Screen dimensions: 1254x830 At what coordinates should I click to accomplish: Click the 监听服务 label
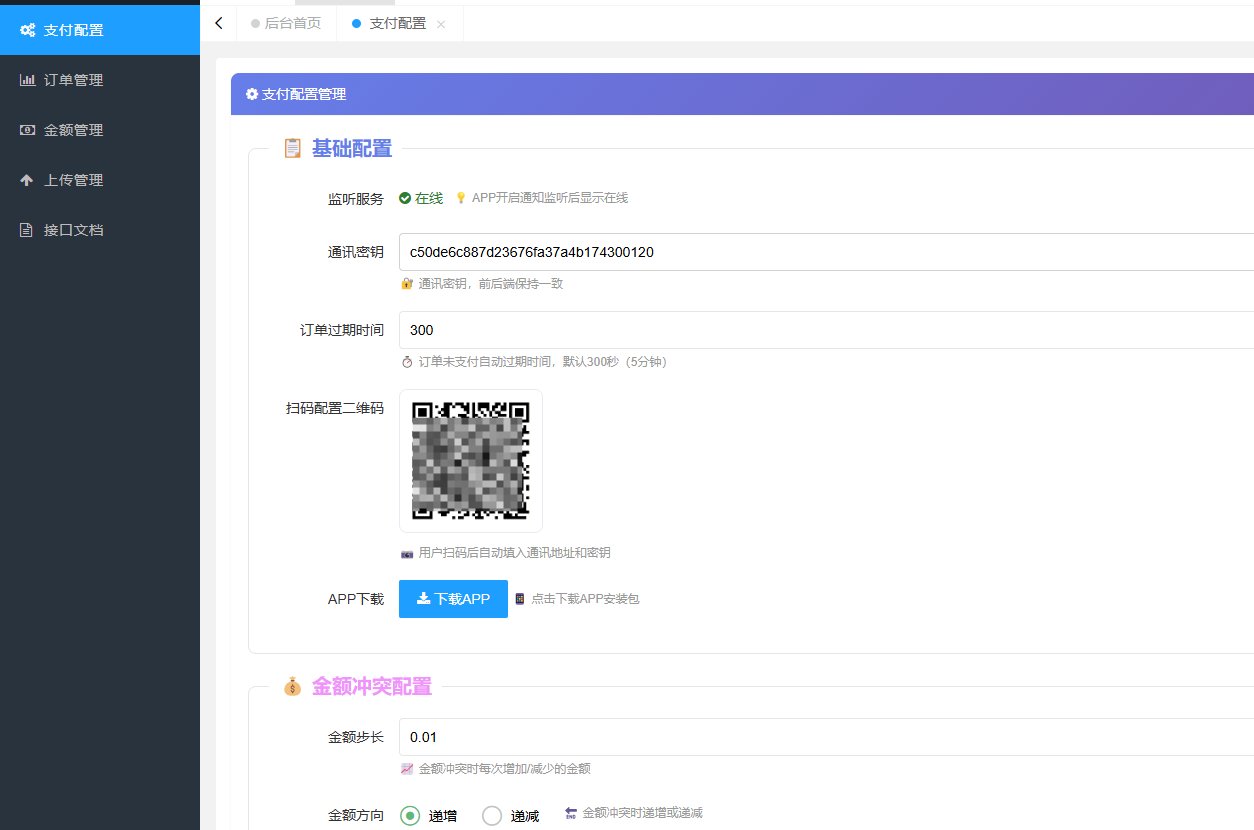pos(356,199)
